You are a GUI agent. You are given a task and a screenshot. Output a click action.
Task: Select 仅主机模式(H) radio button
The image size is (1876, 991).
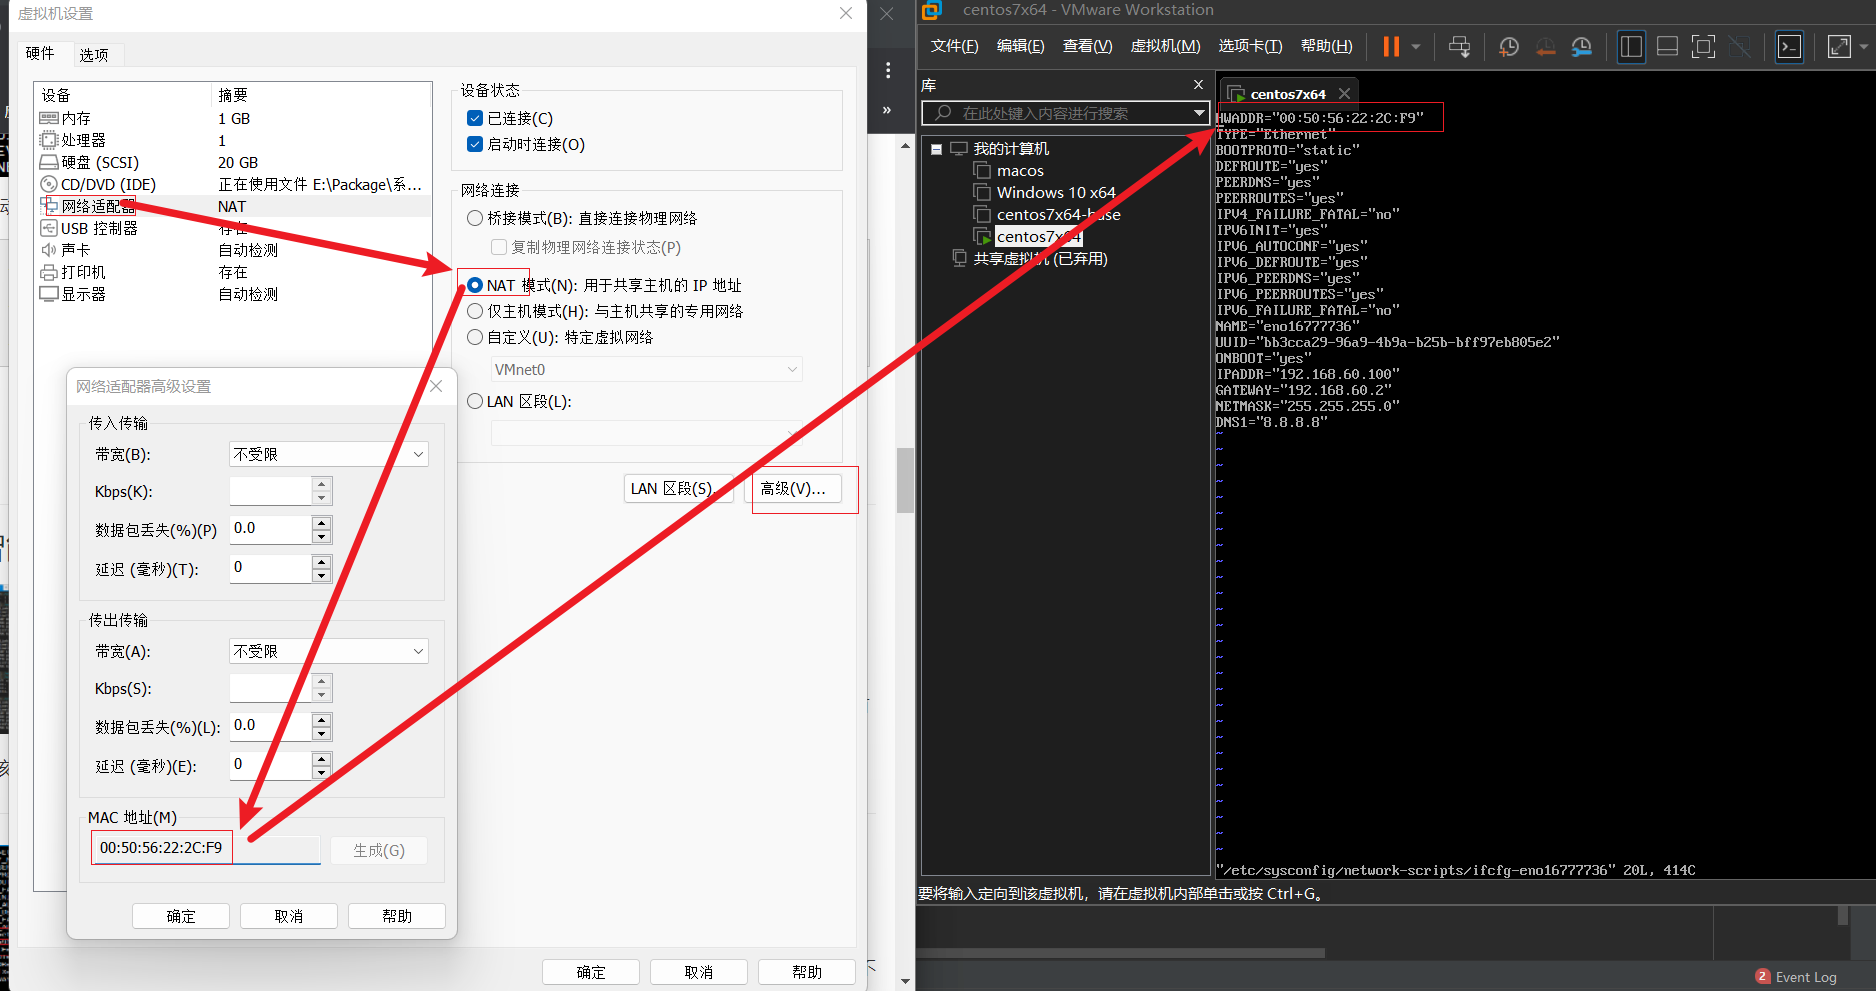[x=475, y=311]
